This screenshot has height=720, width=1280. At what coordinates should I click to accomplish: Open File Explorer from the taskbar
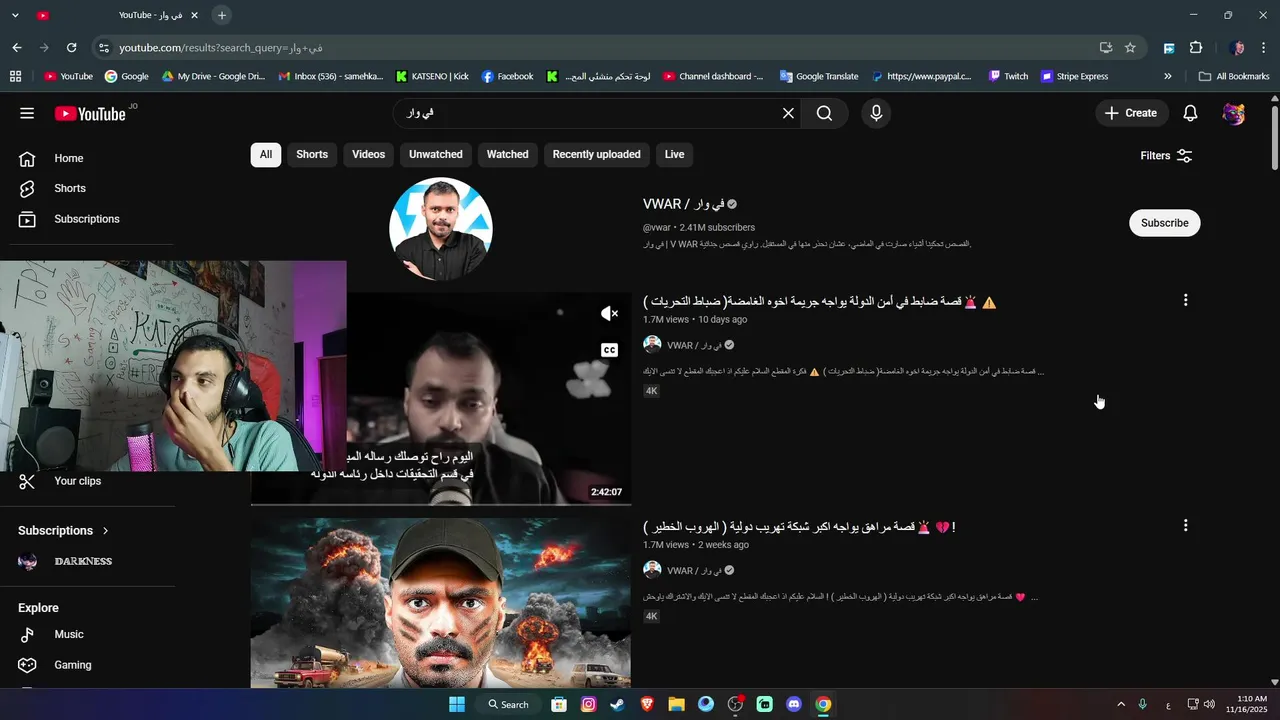tap(676, 704)
